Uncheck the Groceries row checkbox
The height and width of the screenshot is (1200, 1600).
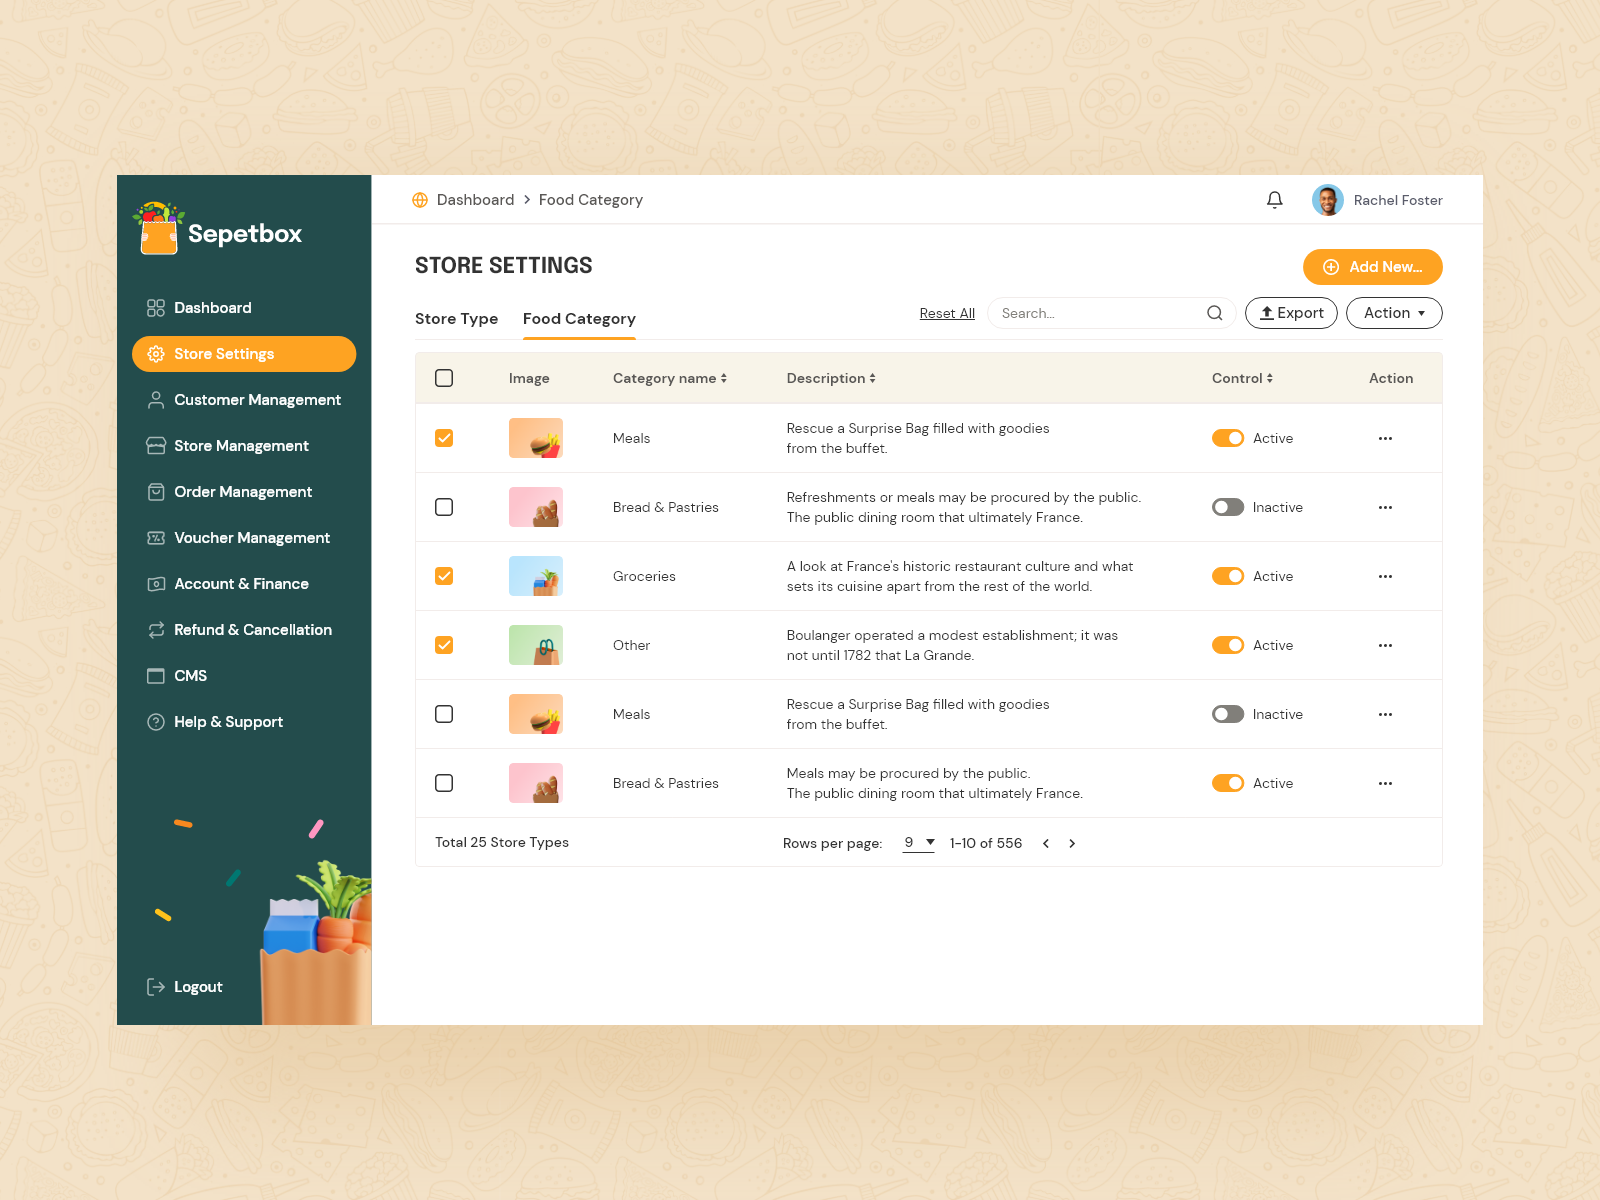[444, 576]
